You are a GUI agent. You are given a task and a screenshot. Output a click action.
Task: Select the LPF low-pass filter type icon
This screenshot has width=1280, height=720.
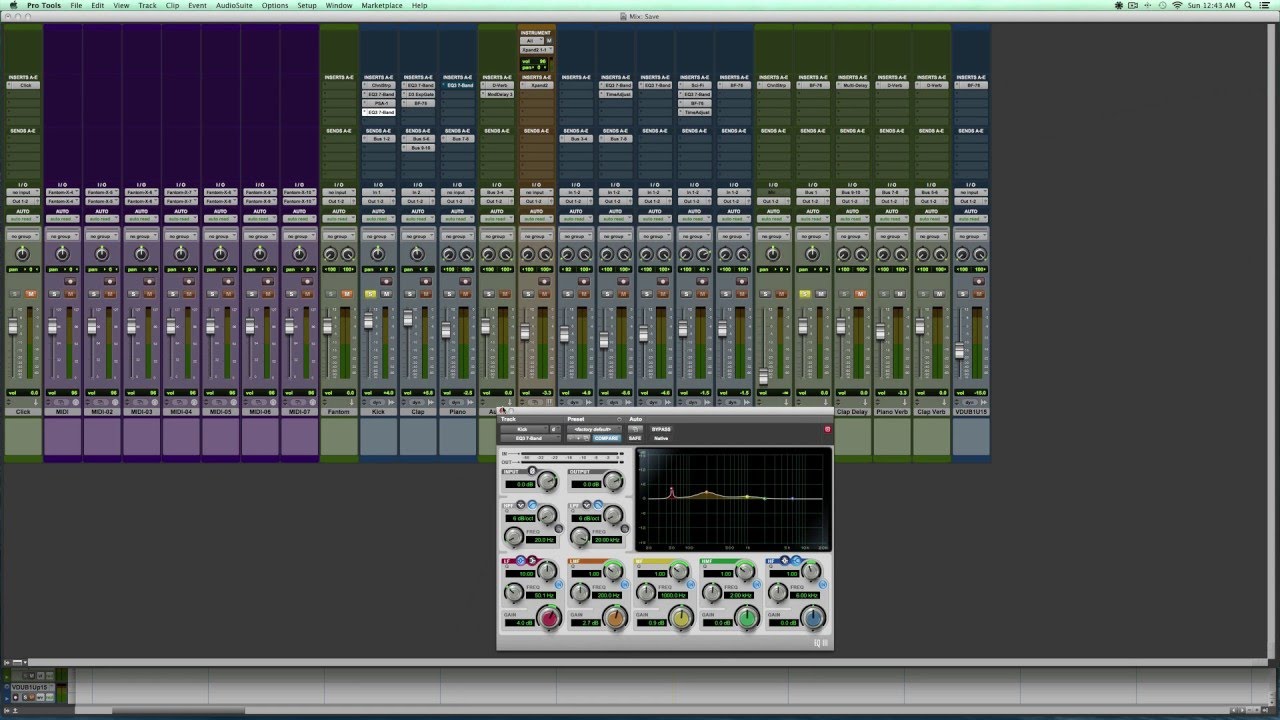coord(598,504)
